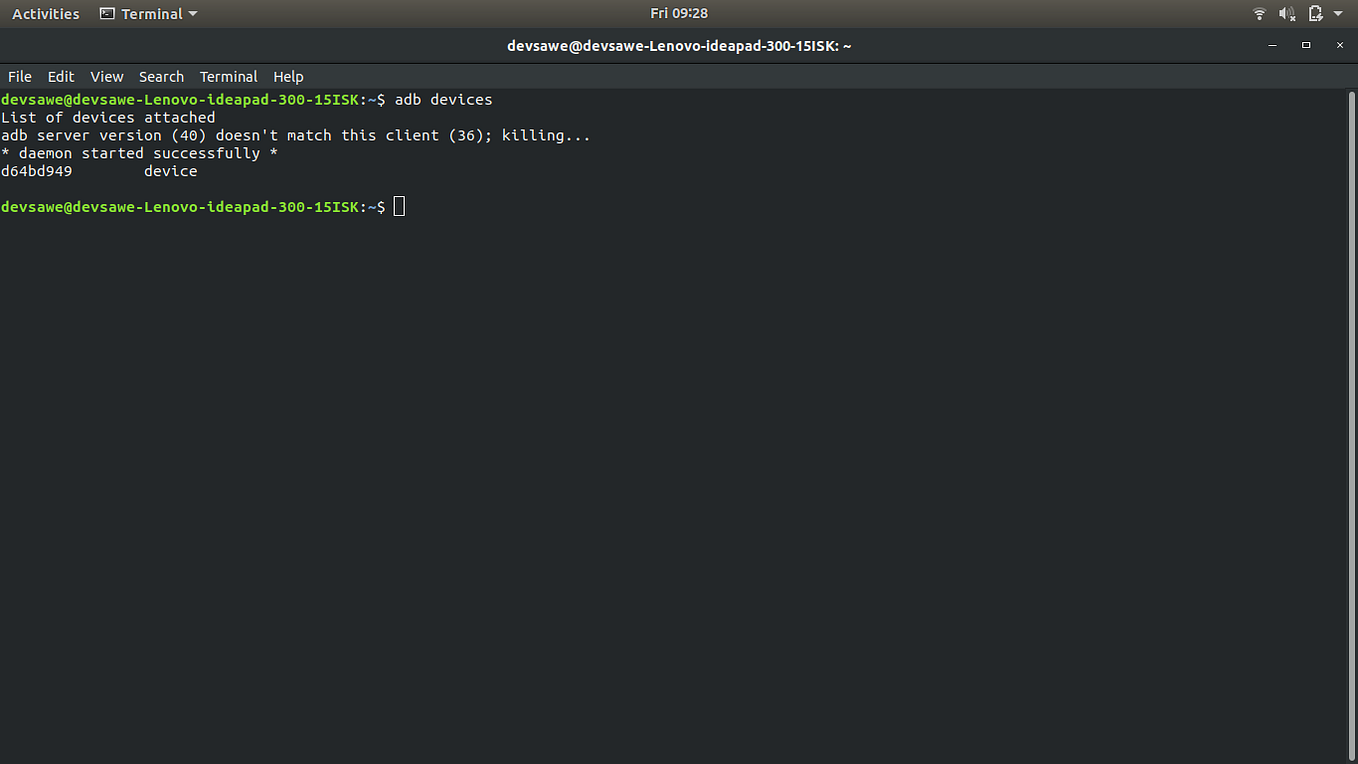The image size is (1358, 764).
Task: Click the terminal scrollbar on the right
Action: 1351,300
